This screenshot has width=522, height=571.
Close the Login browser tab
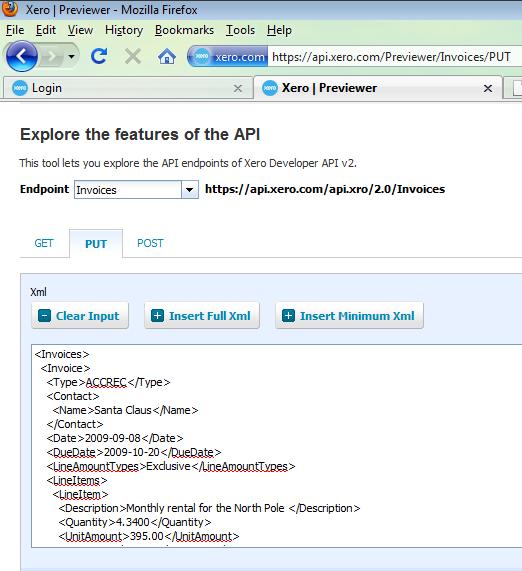[x=238, y=88]
